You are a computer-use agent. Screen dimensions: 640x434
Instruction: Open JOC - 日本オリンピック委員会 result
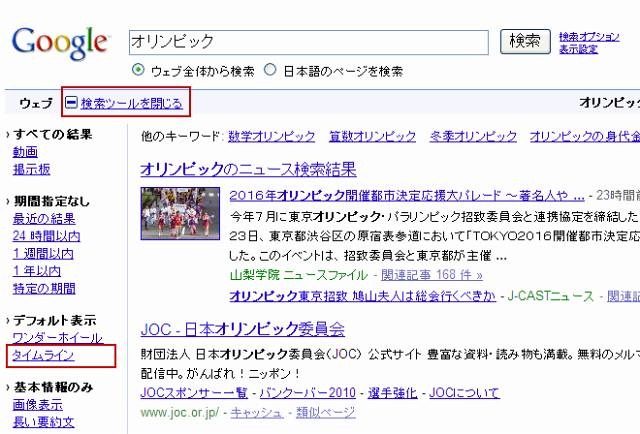pos(242,329)
